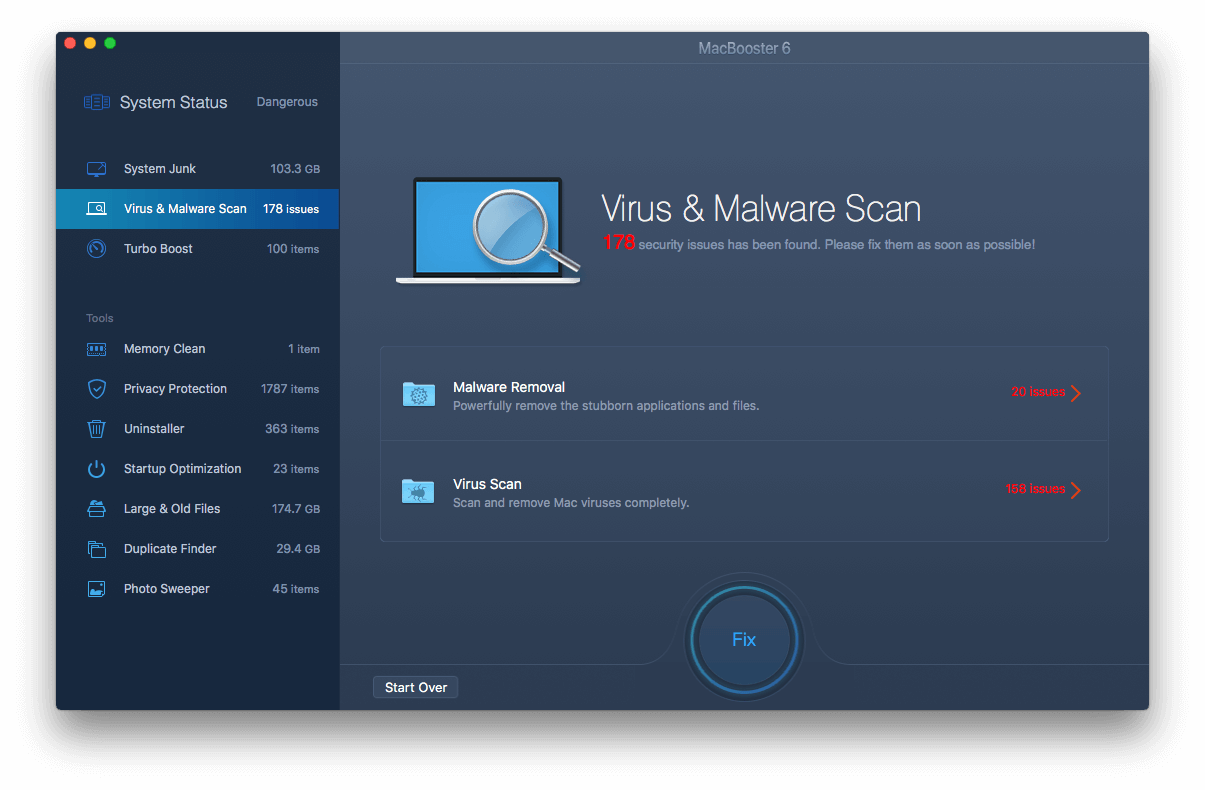Open the Memory Clean tool label

(164, 349)
